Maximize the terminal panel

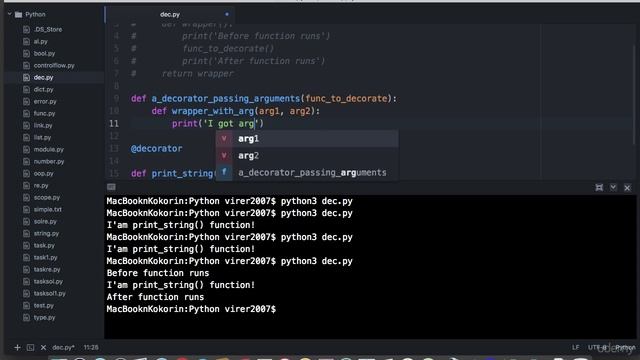(599, 187)
